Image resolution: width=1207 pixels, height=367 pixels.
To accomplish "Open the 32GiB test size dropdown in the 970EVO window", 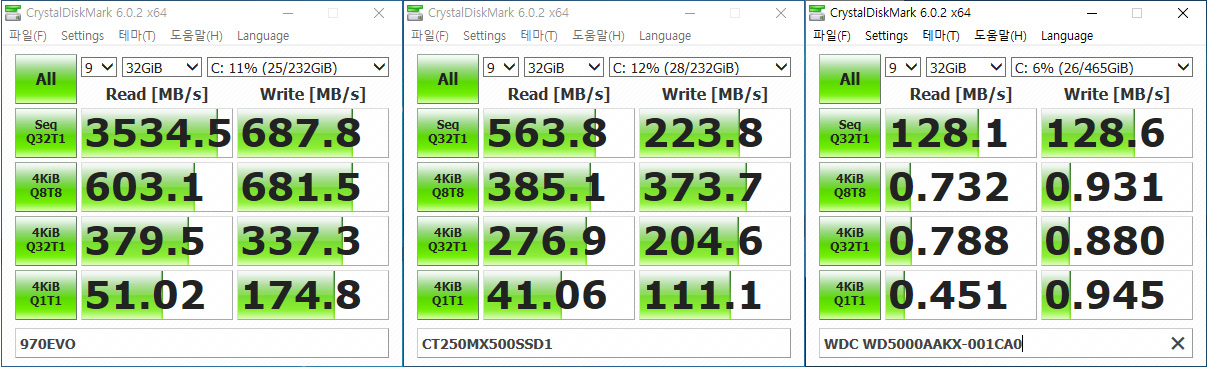I will (x=161, y=68).
